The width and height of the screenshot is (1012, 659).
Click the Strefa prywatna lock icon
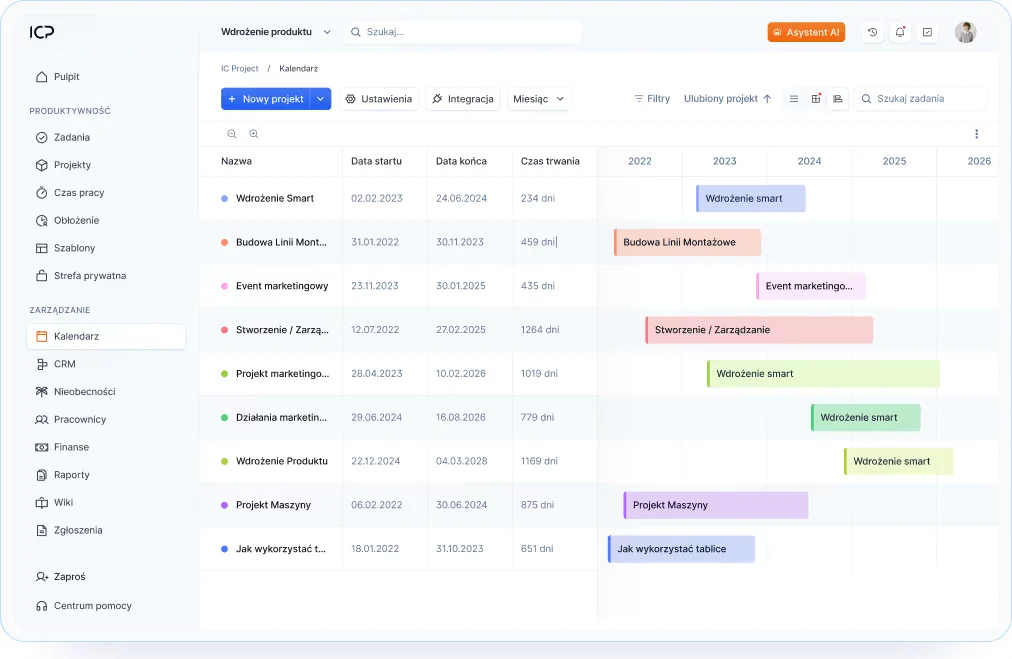(42, 276)
